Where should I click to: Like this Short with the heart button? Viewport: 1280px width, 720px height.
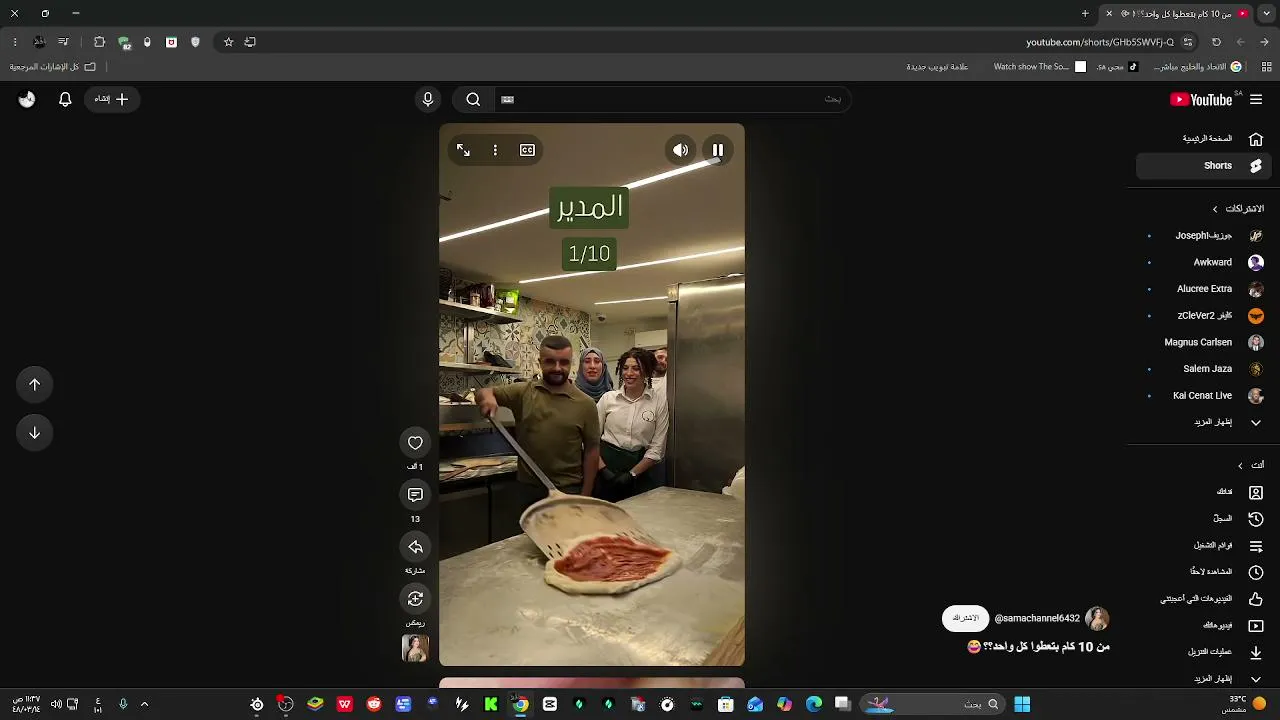415,443
